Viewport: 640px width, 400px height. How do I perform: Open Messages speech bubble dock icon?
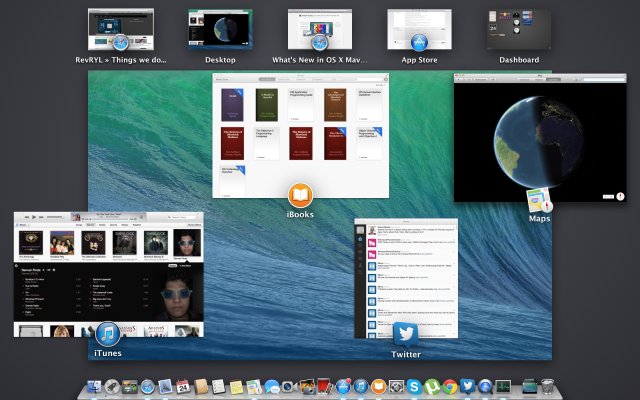point(271,386)
